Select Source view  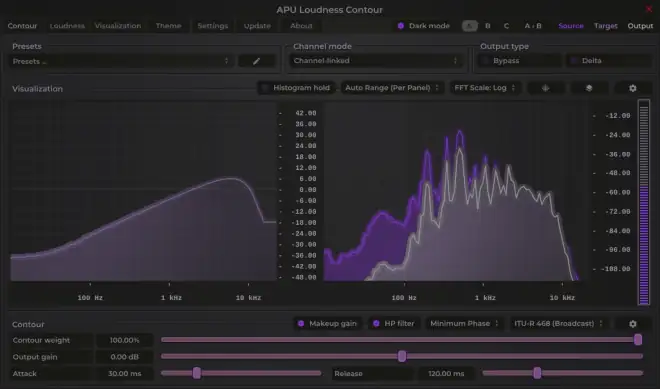571,26
